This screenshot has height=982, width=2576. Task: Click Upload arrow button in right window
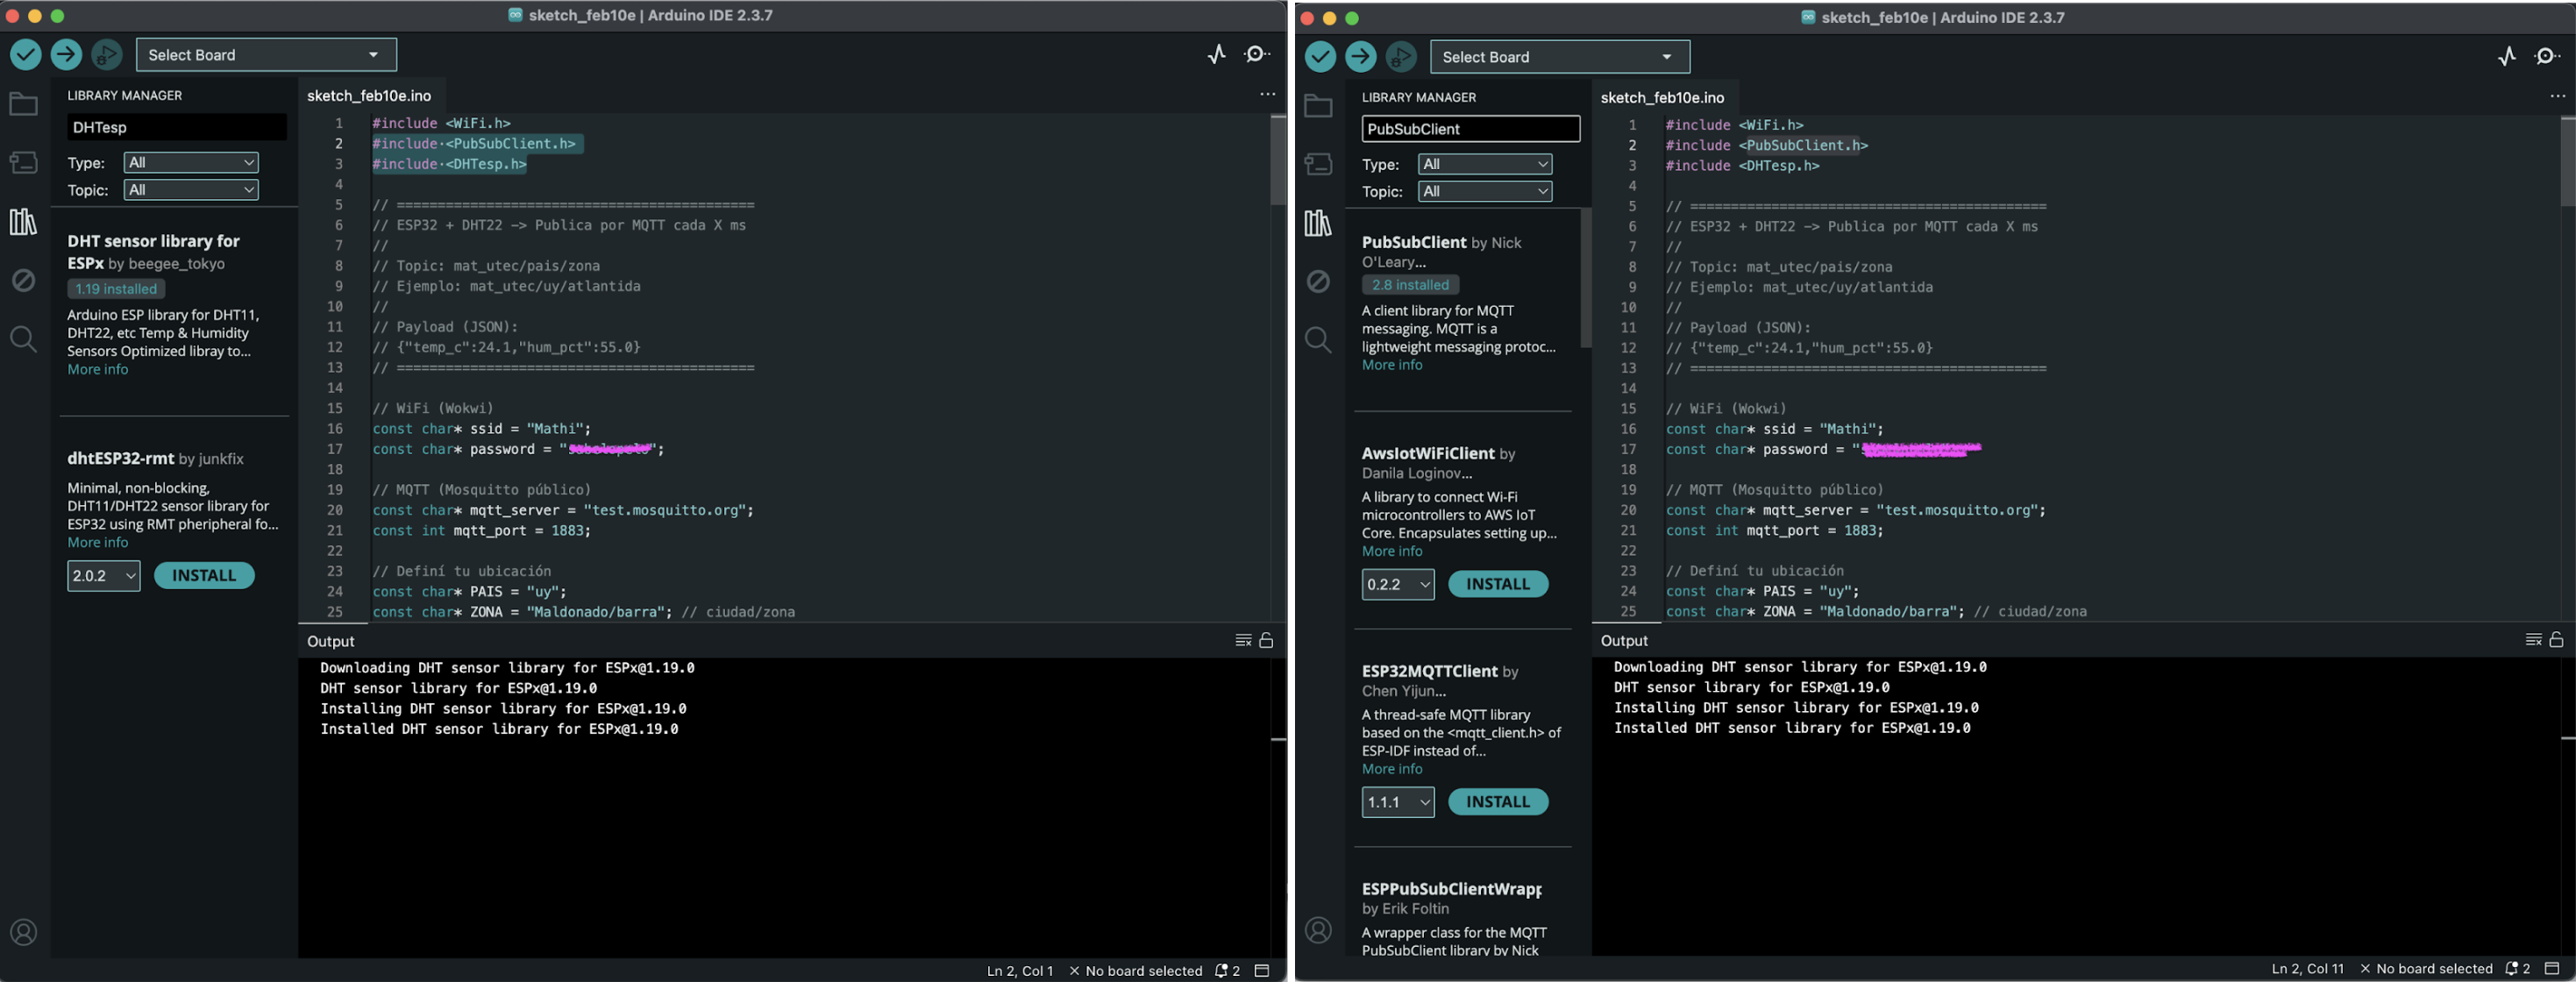1360,57
